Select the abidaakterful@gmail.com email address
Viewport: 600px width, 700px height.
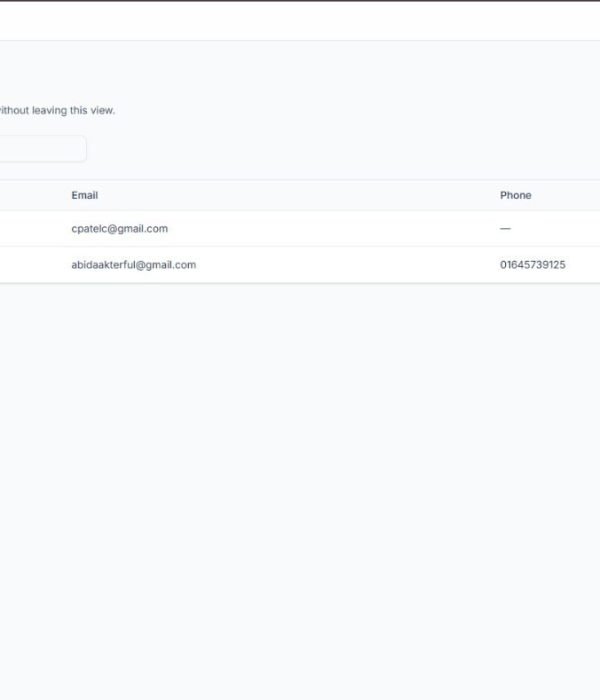tap(133, 265)
